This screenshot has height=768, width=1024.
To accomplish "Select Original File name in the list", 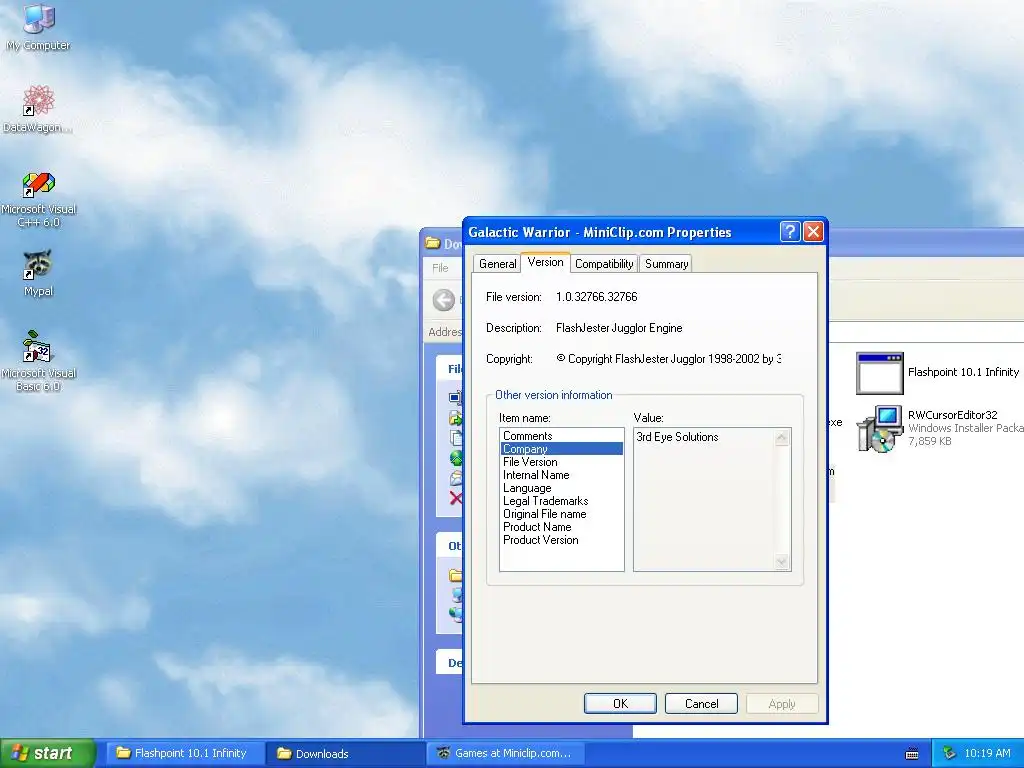I will tap(562, 514).
